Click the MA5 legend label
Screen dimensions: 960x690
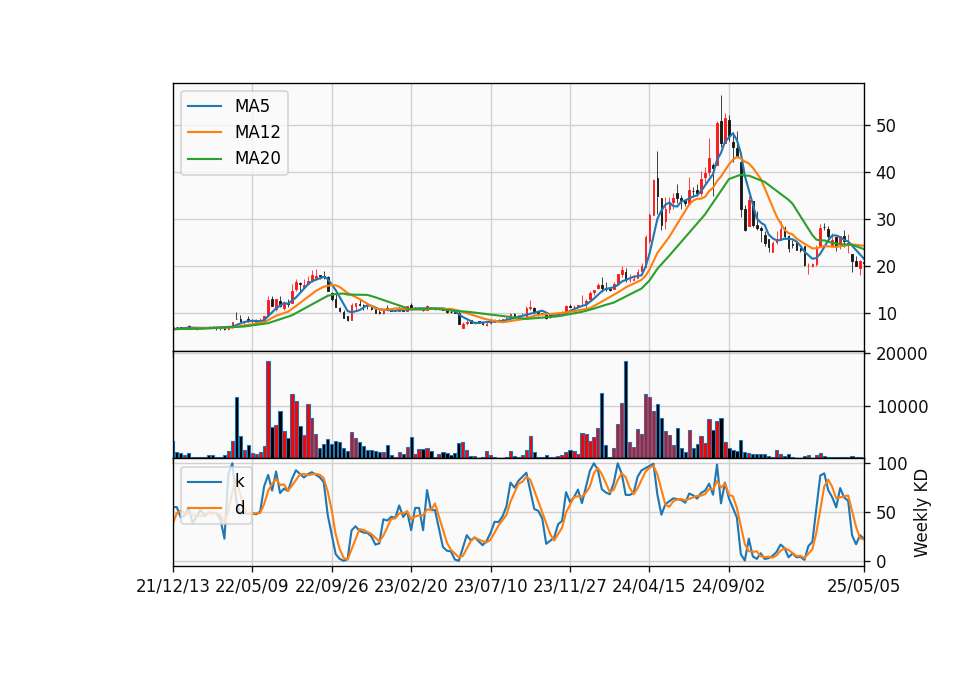(252, 106)
